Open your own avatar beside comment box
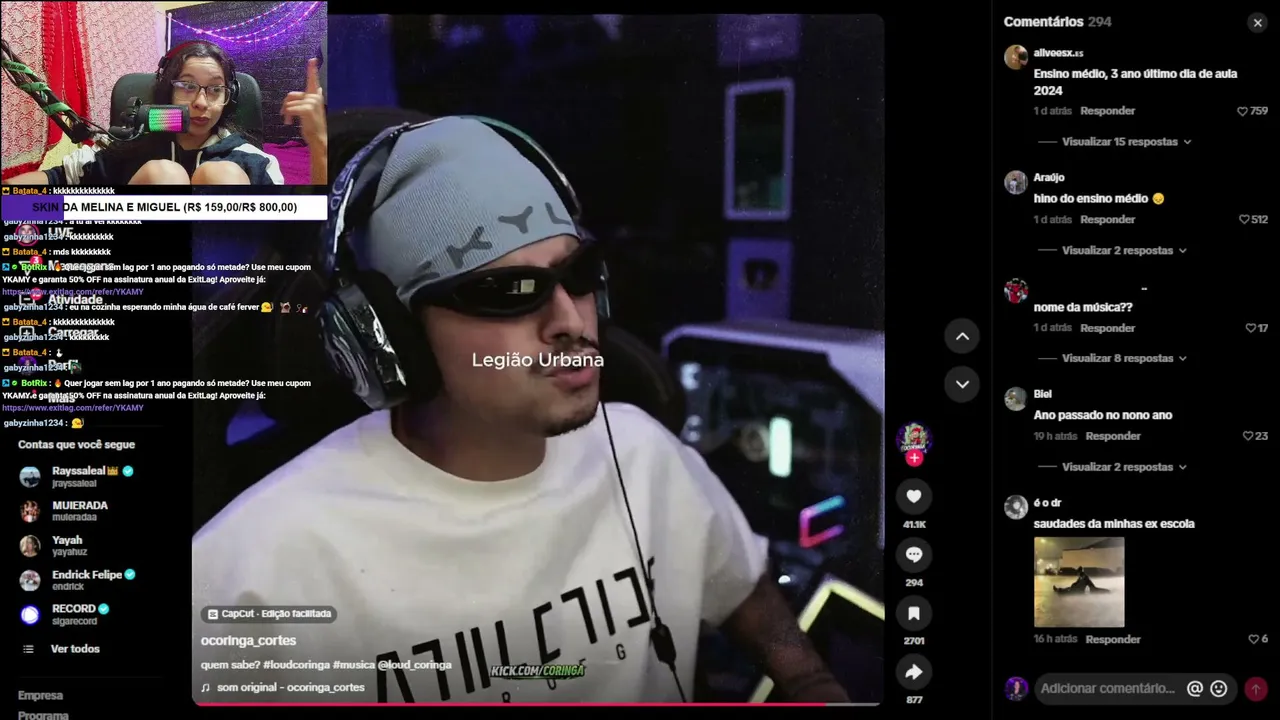 tap(1016, 688)
